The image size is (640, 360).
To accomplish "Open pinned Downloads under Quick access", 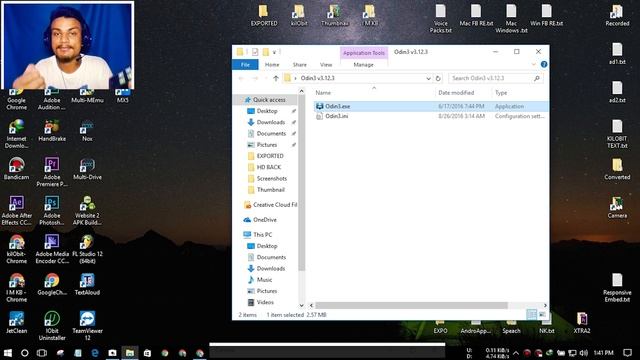I will [x=270, y=122].
